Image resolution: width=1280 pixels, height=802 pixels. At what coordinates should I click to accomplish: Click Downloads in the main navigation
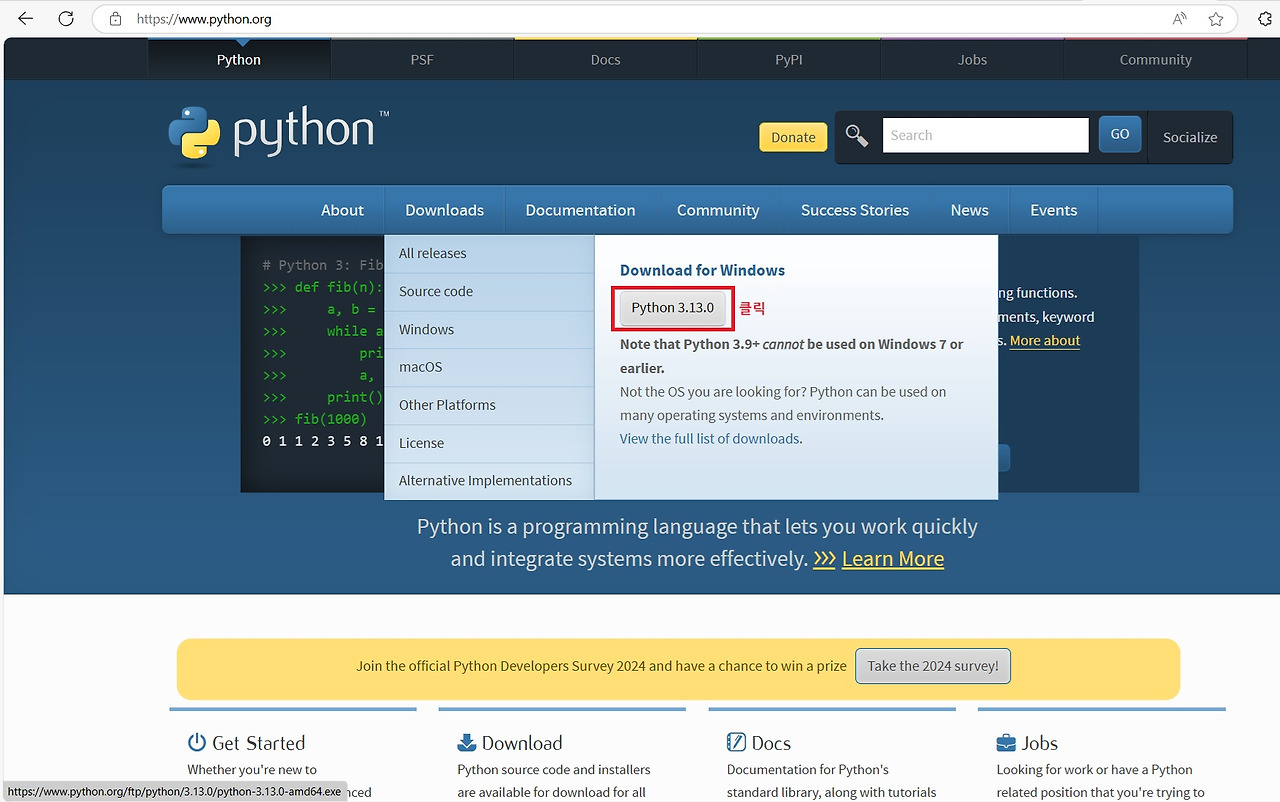(x=445, y=210)
